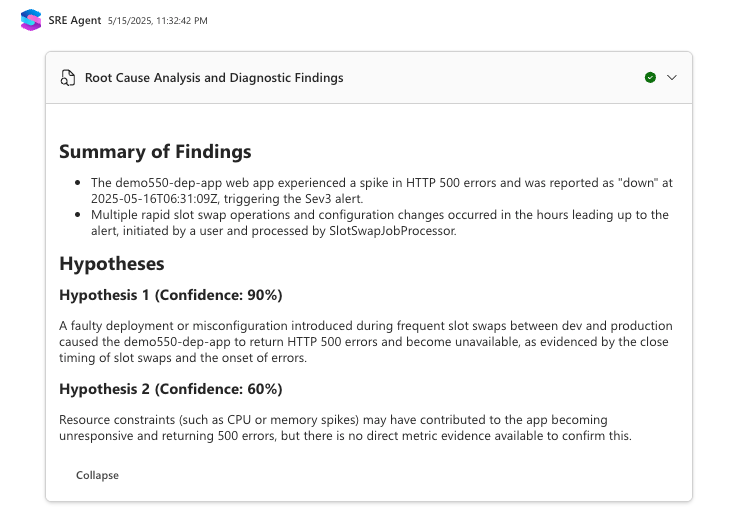
Task: Click the 11:32:42 PM message timestamp
Action: pyautogui.click(x=158, y=21)
